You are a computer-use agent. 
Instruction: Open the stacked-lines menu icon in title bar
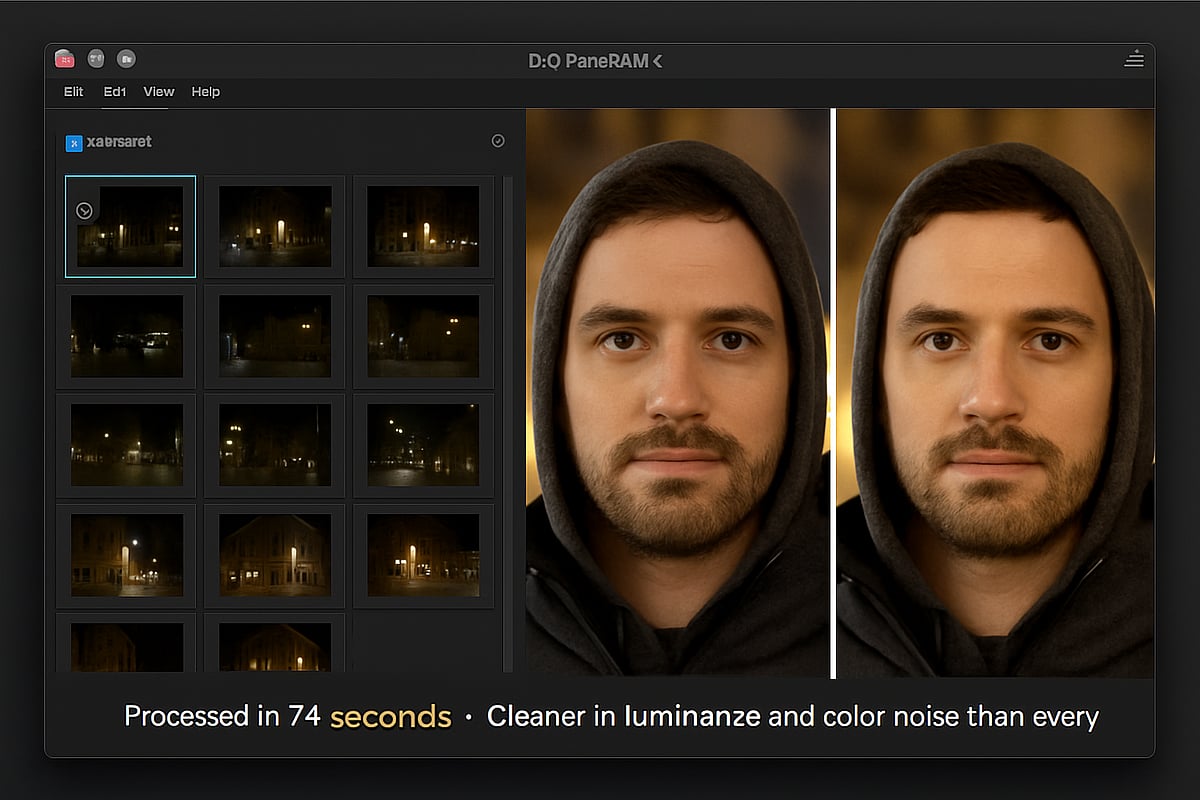(x=1133, y=60)
